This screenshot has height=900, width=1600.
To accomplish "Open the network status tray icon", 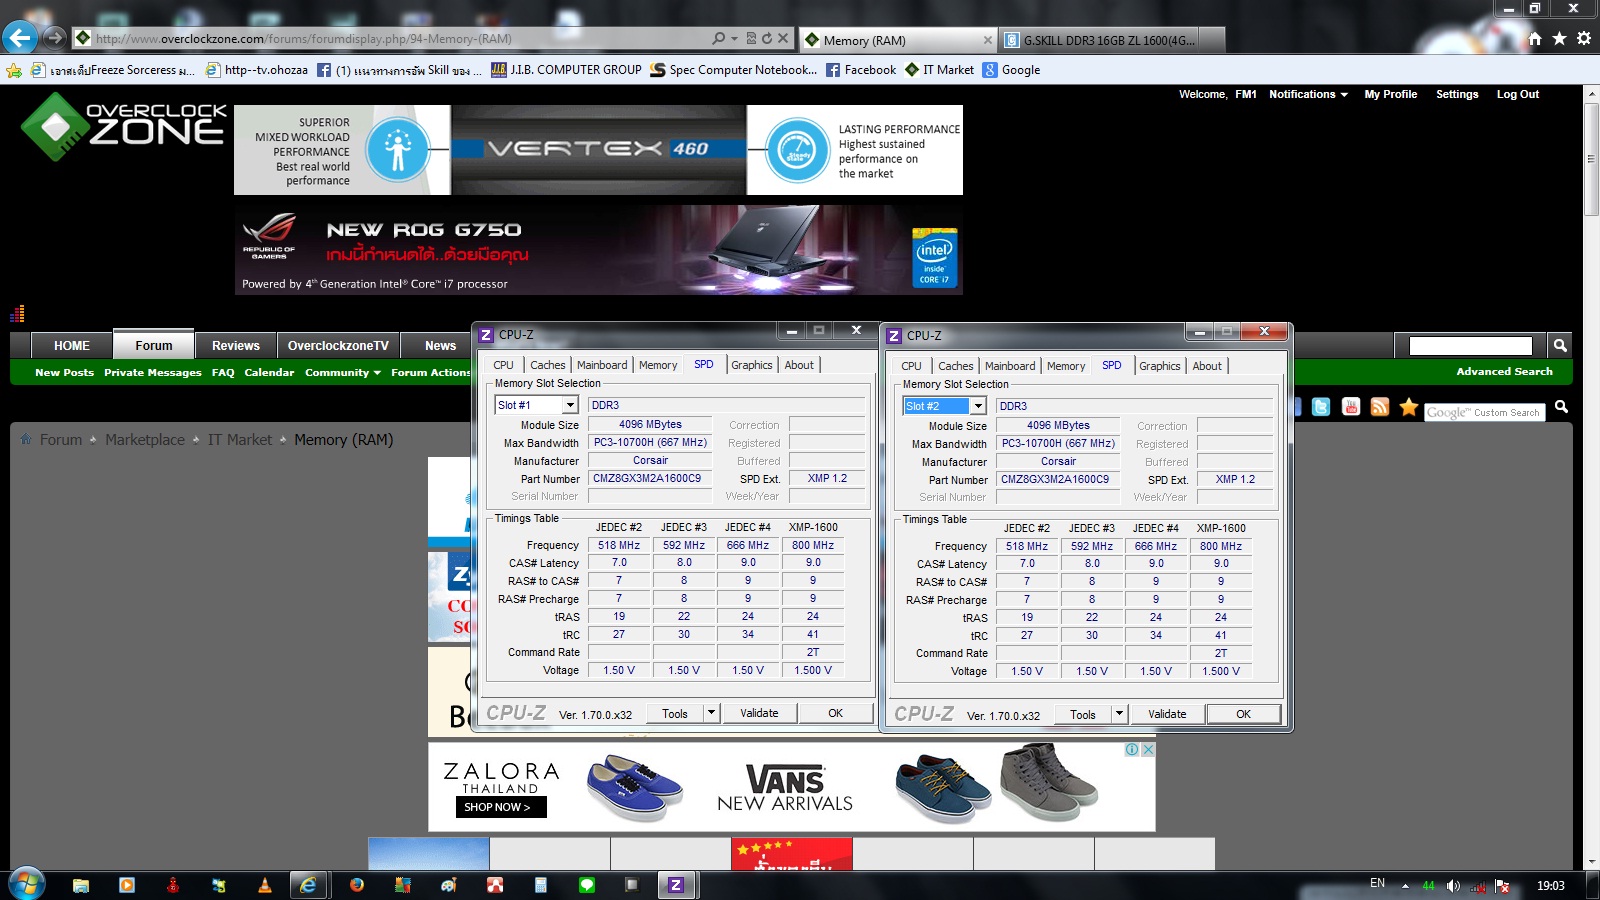I will click(x=1478, y=886).
